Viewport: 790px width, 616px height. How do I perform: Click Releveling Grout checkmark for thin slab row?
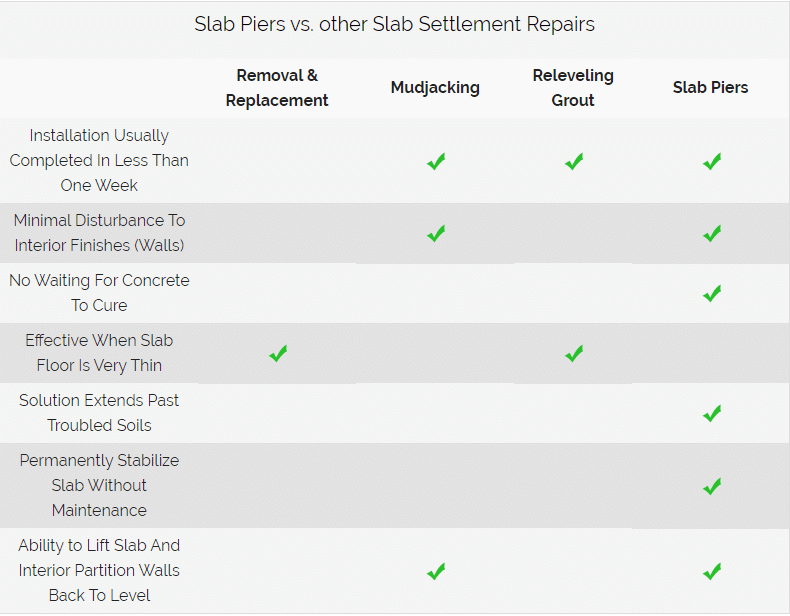click(x=574, y=353)
